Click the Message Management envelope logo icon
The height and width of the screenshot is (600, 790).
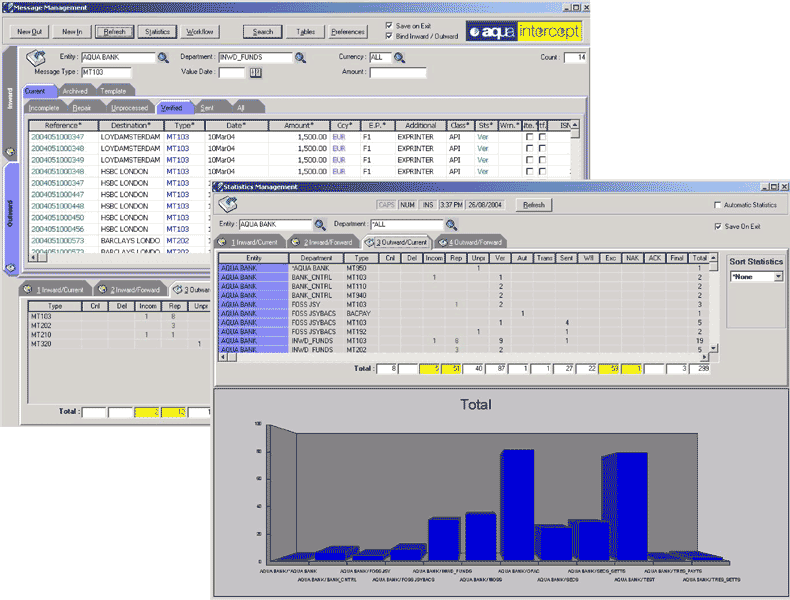35,60
